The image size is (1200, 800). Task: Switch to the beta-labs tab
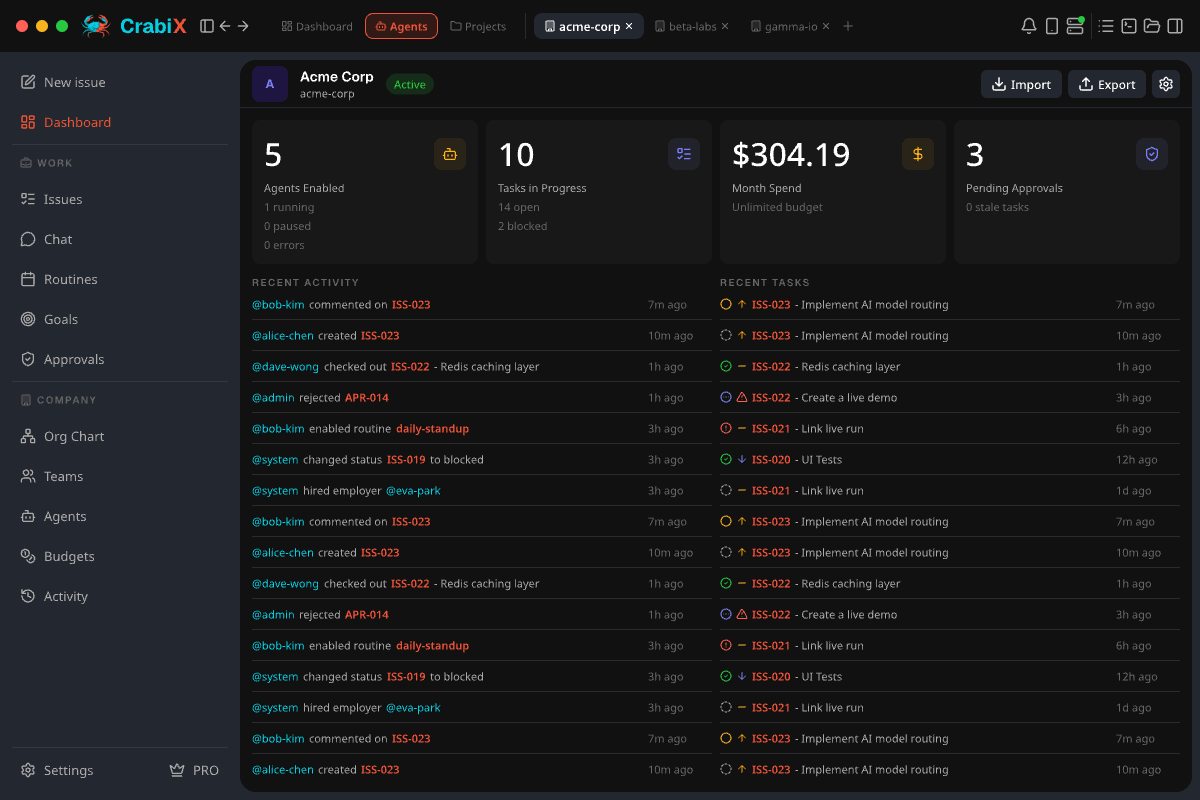pyautogui.click(x=691, y=26)
